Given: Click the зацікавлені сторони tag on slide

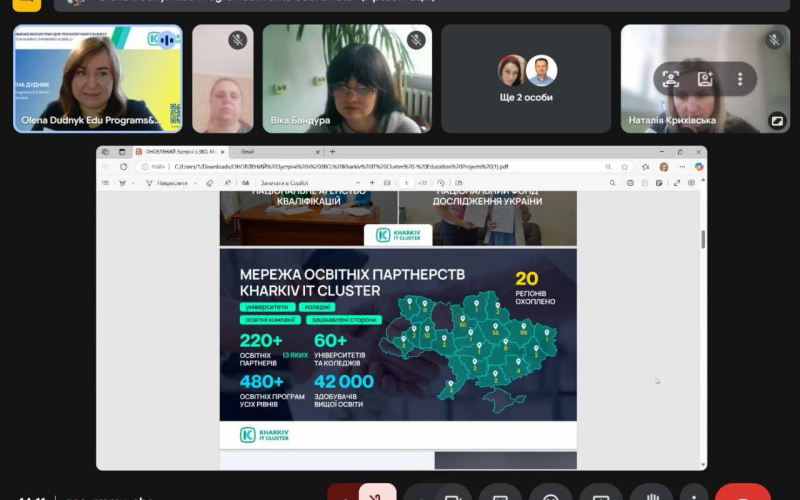Looking at the screenshot, I should click(x=344, y=320).
